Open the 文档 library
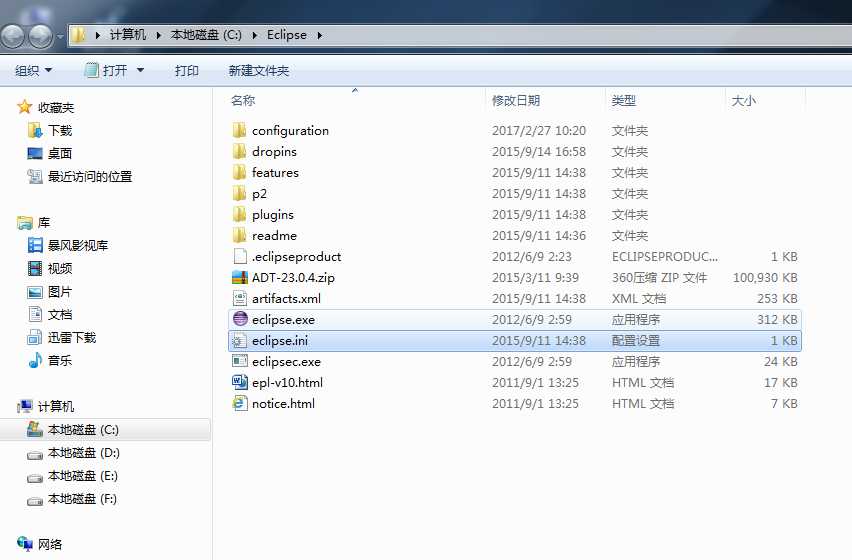 tap(60, 314)
